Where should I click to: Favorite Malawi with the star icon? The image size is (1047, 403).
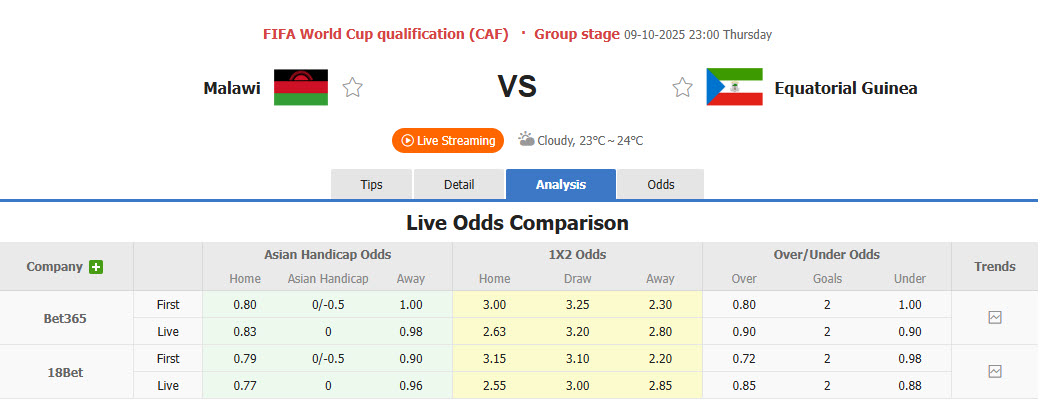352,88
